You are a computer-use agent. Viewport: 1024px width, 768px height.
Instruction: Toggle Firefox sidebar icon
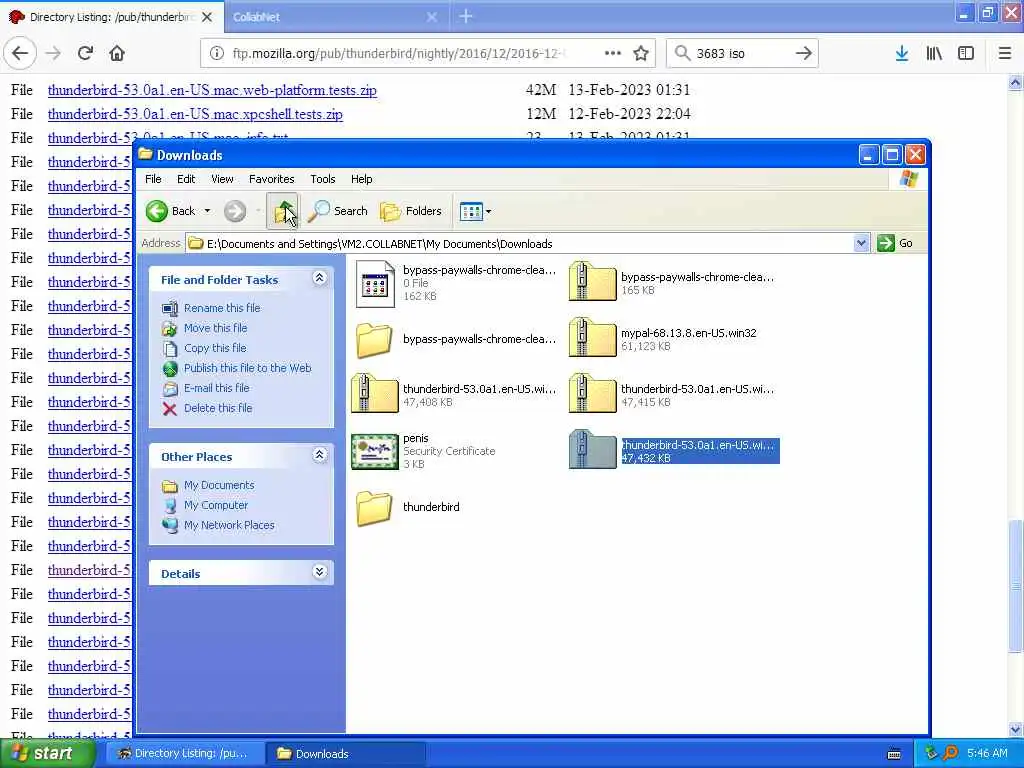point(966,53)
